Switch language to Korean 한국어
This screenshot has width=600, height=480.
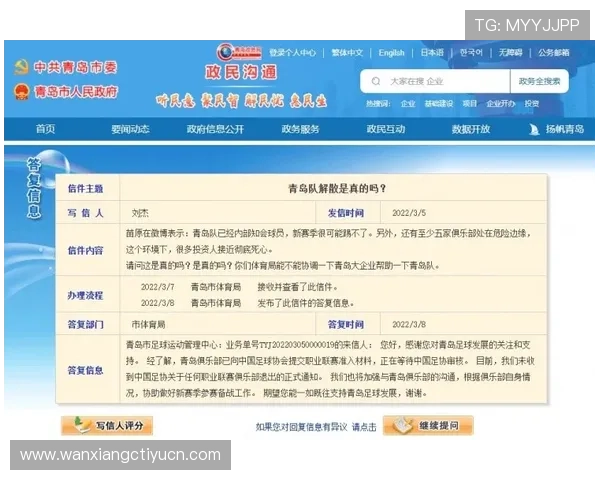[x=471, y=52]
